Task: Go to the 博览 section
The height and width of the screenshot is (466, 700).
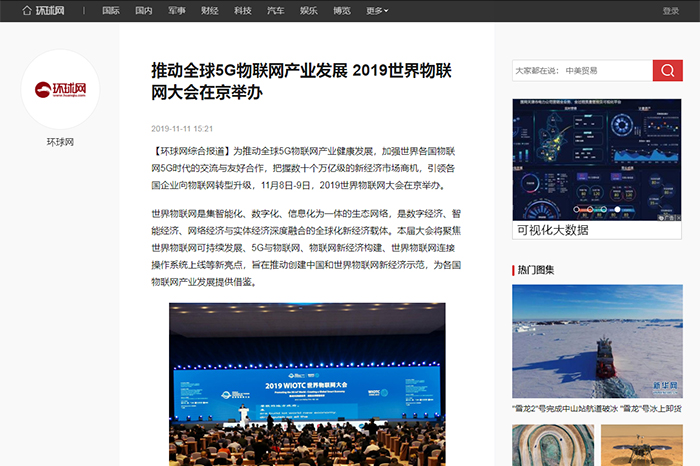Action: 341,11
